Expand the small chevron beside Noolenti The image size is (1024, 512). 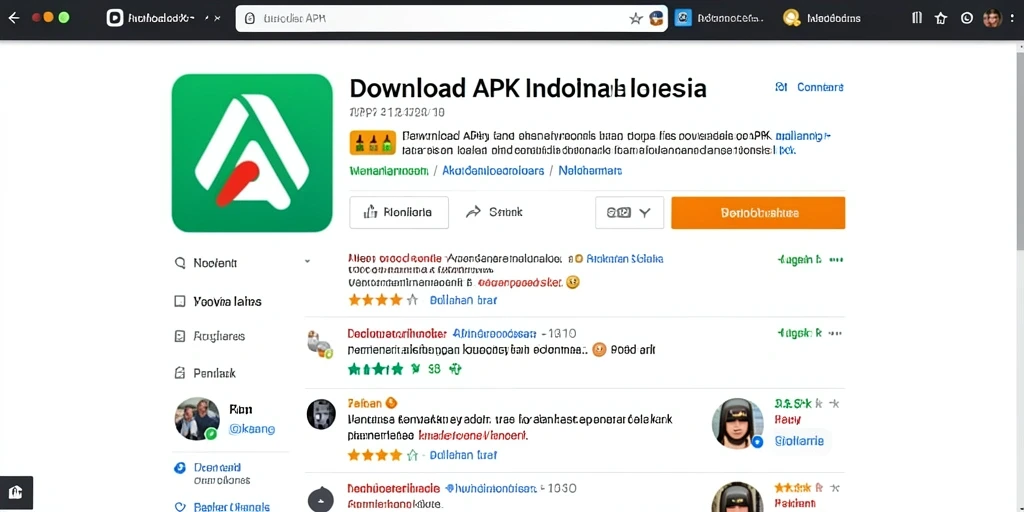pos(307,261)
